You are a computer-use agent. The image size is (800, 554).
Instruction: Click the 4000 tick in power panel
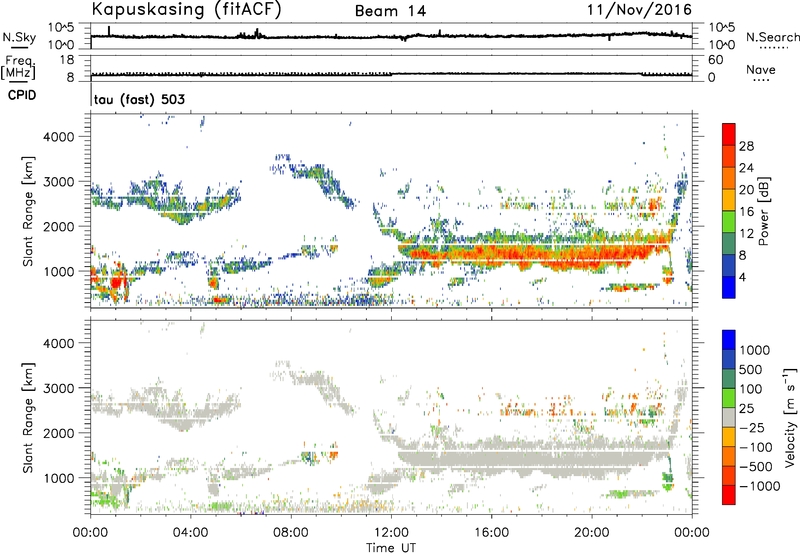[x=58, y=137]
